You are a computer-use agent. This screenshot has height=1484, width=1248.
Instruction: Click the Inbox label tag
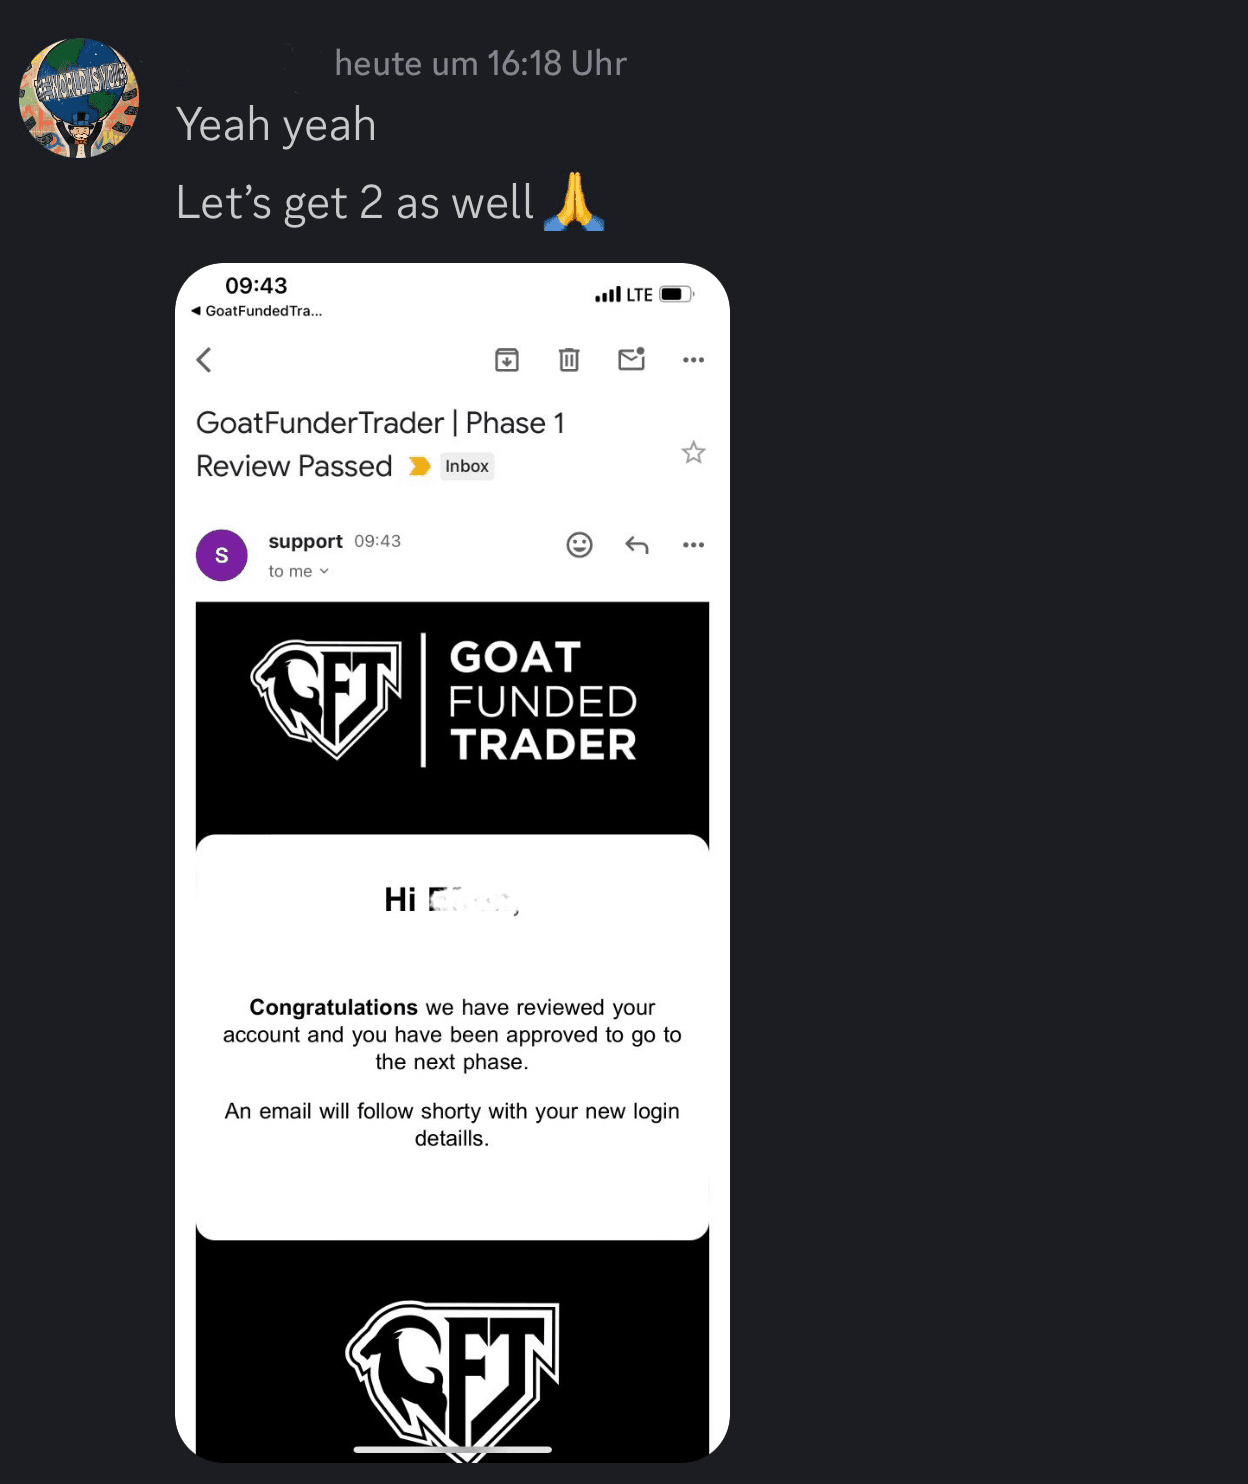coord(467,466)
